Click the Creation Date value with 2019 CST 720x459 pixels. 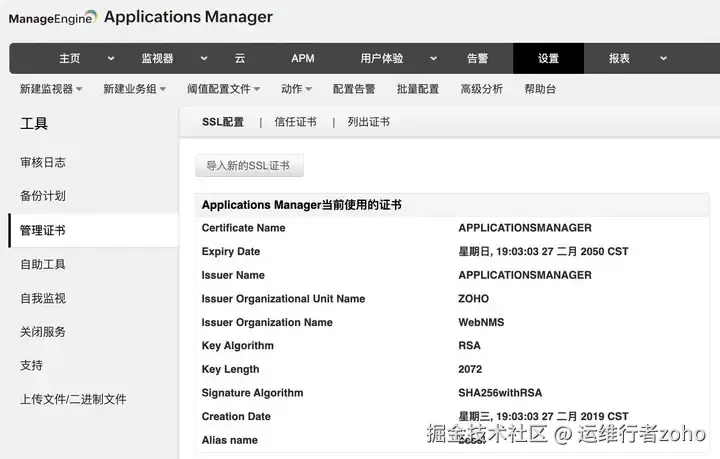(x=543, y=416)
